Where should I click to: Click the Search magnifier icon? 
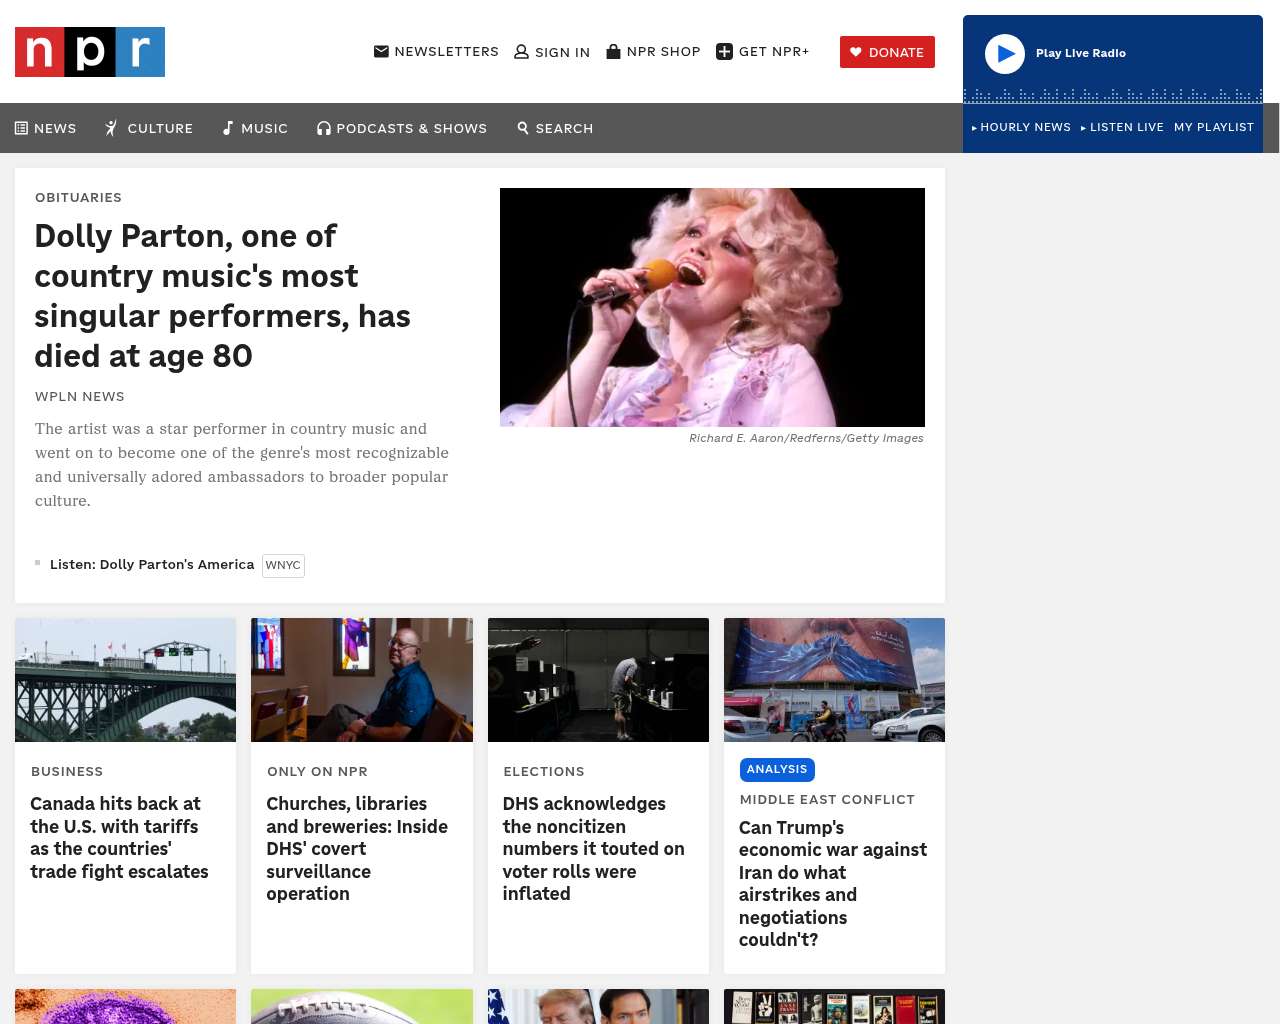point(523,128)
